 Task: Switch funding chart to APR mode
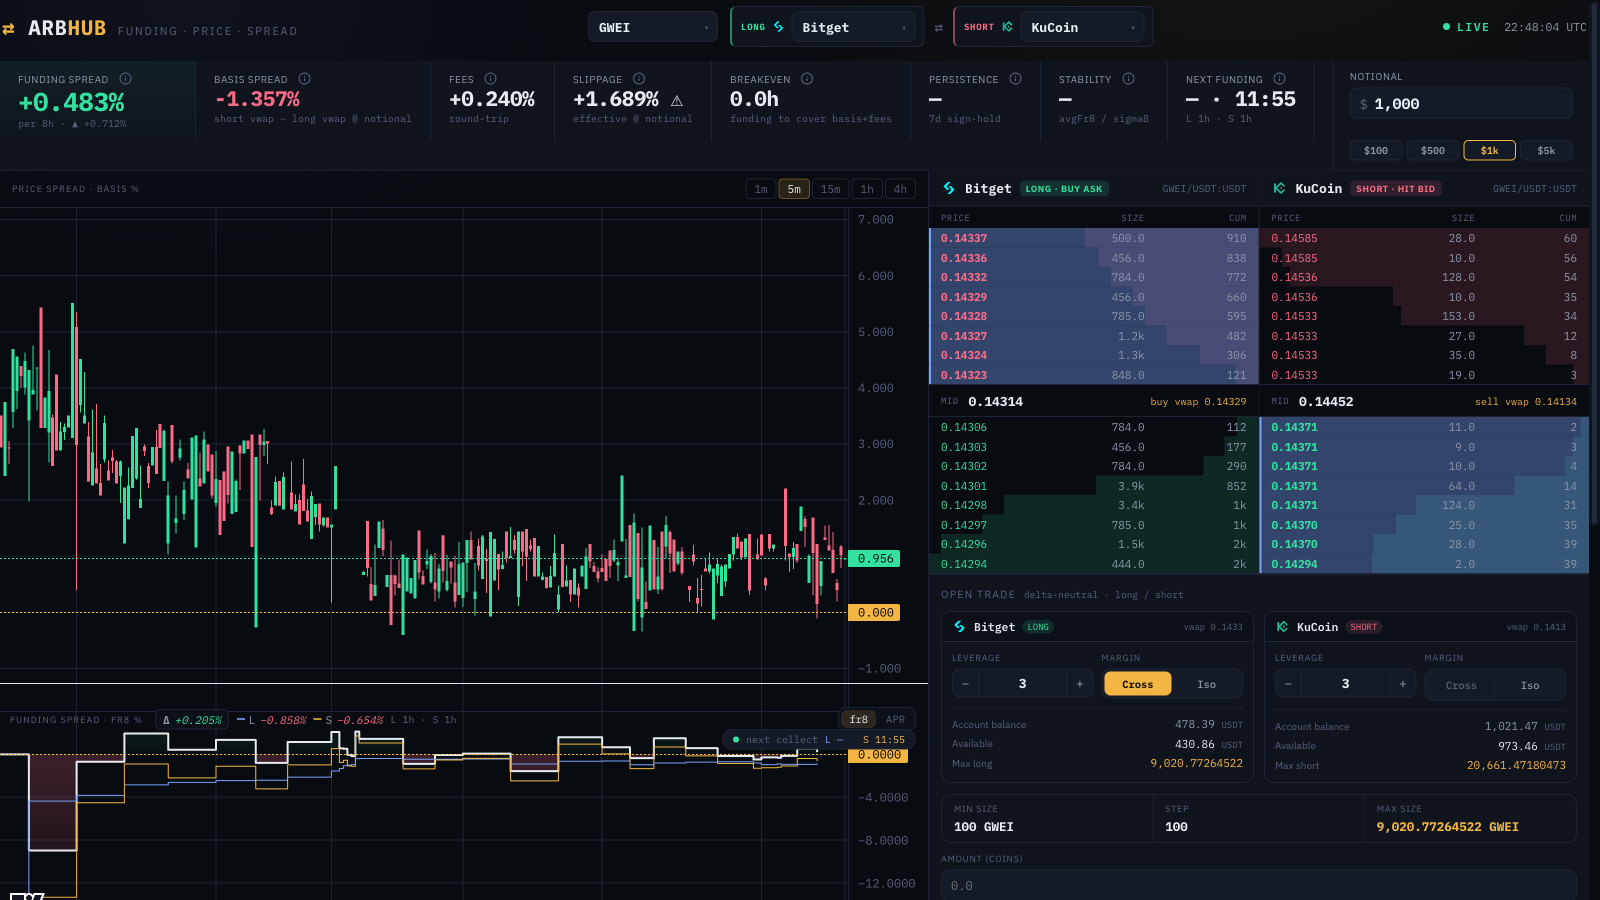896,719
